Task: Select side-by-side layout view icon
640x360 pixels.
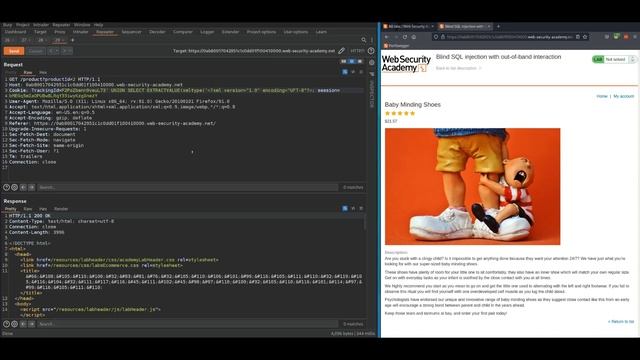Action: [344, 62]
